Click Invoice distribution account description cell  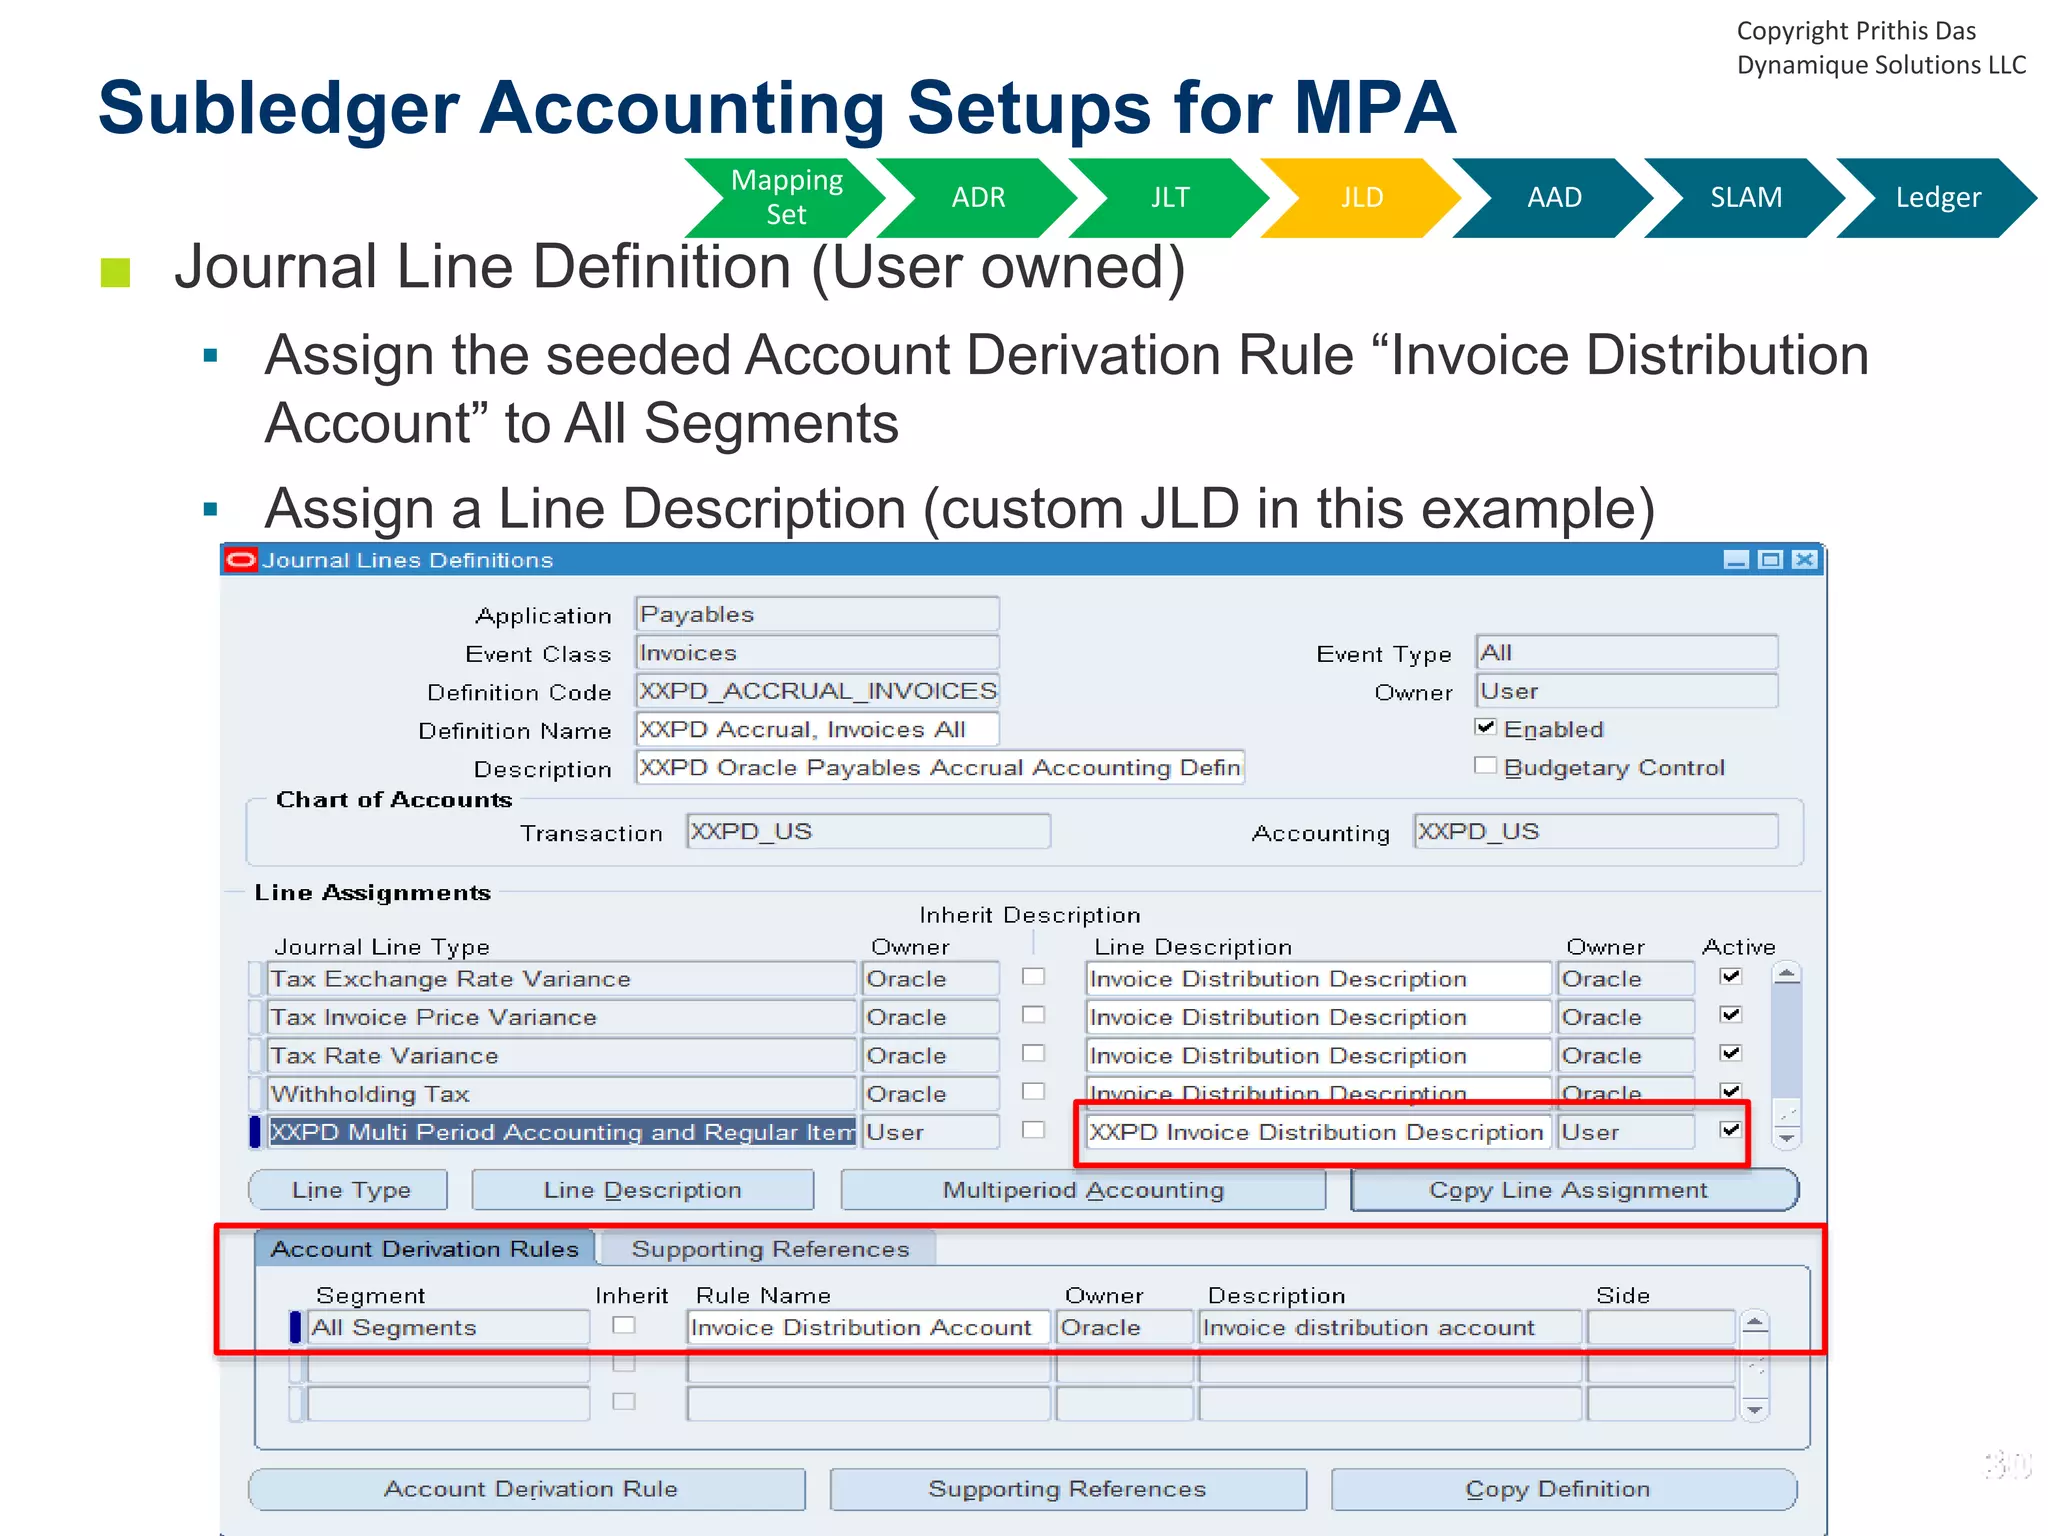(x=1390, y=1328)
